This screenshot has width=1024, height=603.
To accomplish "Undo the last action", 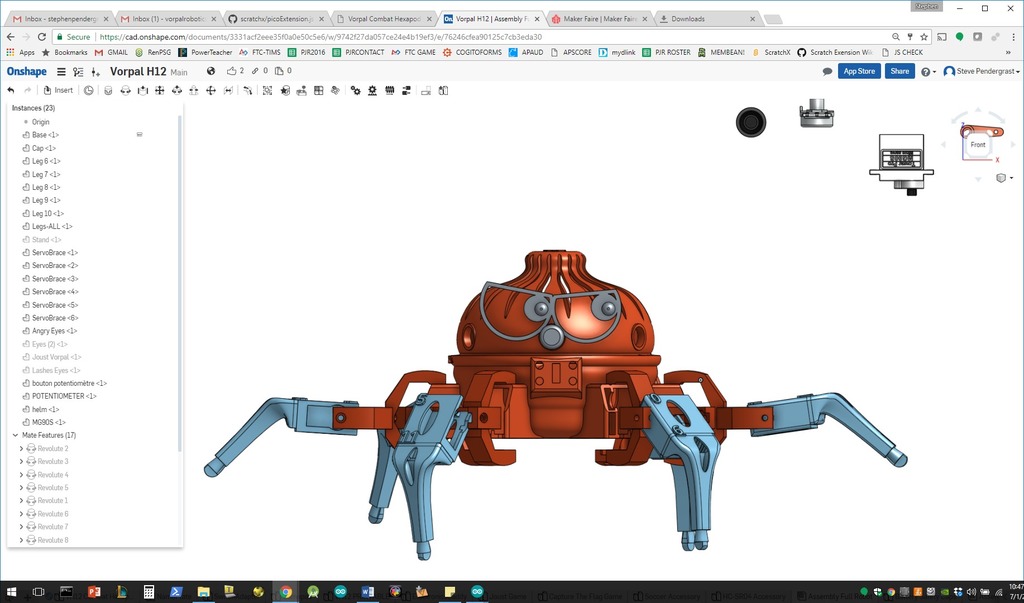I will point(11,90).
